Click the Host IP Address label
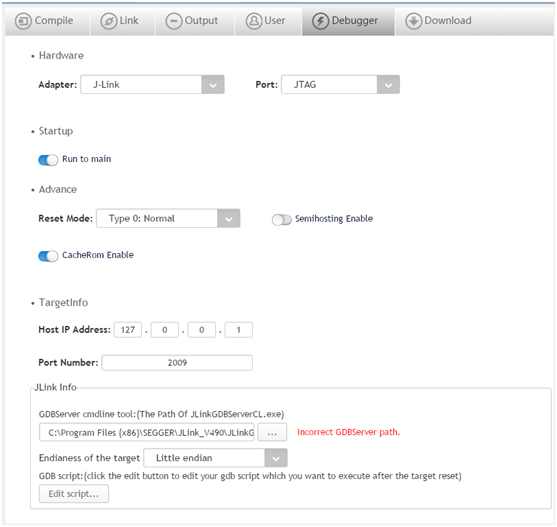 click(x=75, y=330)
